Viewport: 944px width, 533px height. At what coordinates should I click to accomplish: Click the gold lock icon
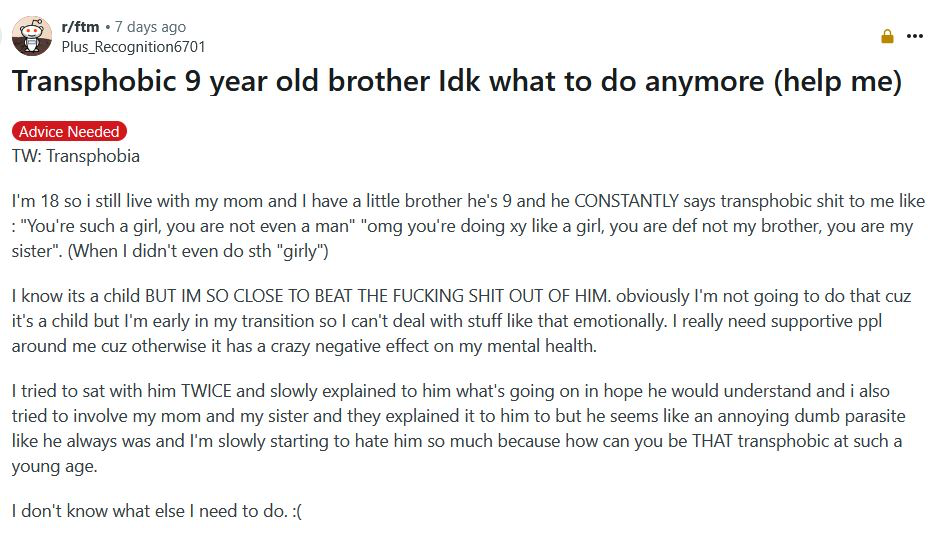pyautogui.click(x=887, y=37)
